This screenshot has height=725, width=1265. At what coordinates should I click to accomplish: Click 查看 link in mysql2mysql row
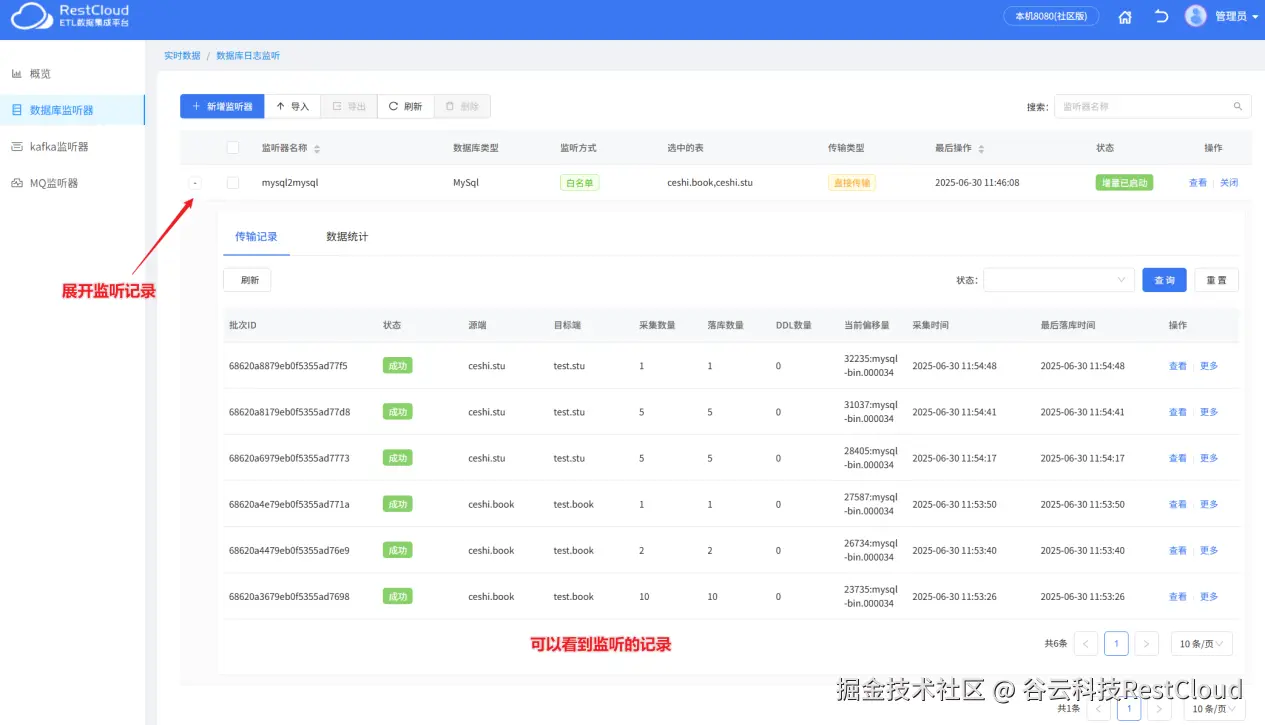click(x=1198, y=183)
